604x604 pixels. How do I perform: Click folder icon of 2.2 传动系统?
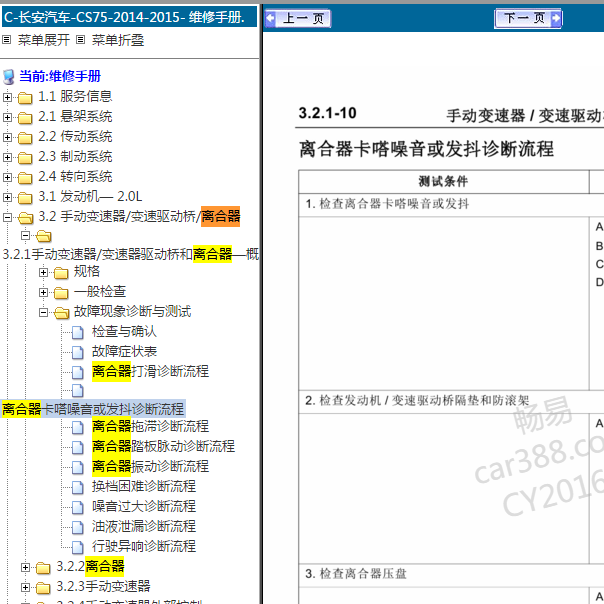coord(25,138)
